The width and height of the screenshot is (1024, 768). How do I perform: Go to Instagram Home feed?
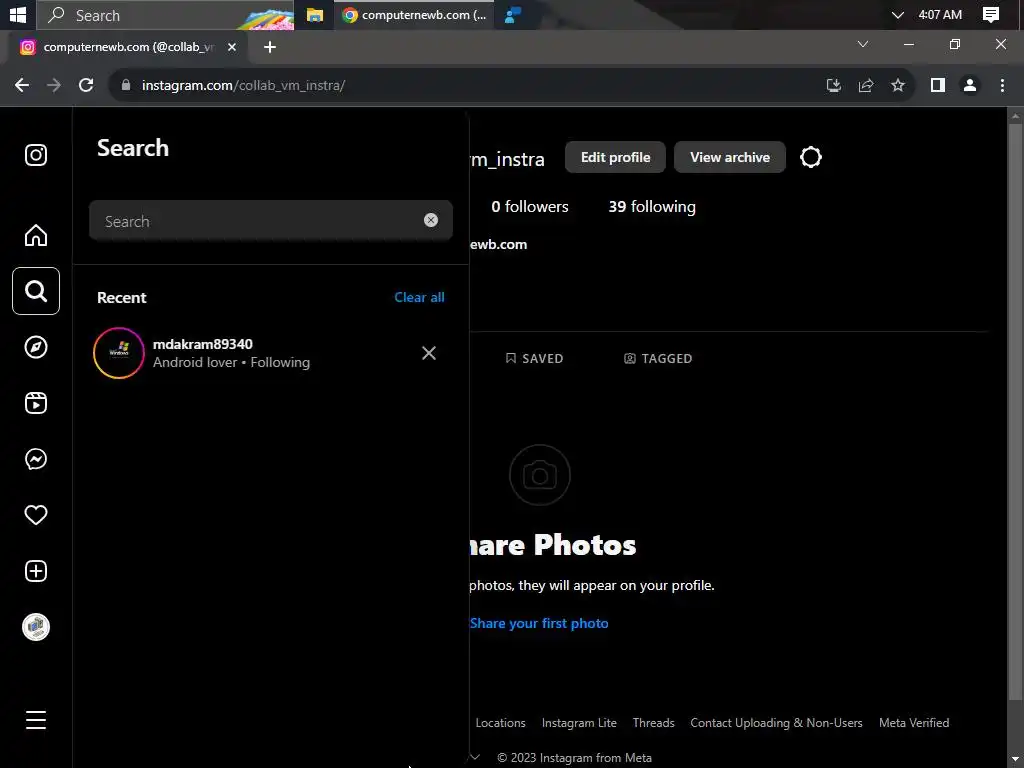[36, 235]
